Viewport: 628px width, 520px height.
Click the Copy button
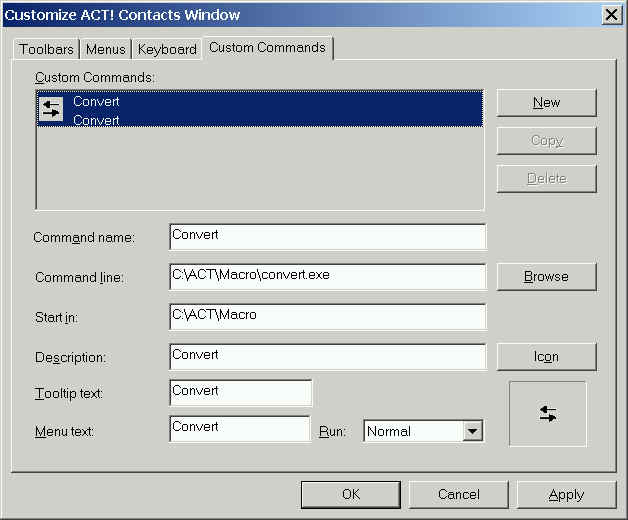[x=547, y=141]
